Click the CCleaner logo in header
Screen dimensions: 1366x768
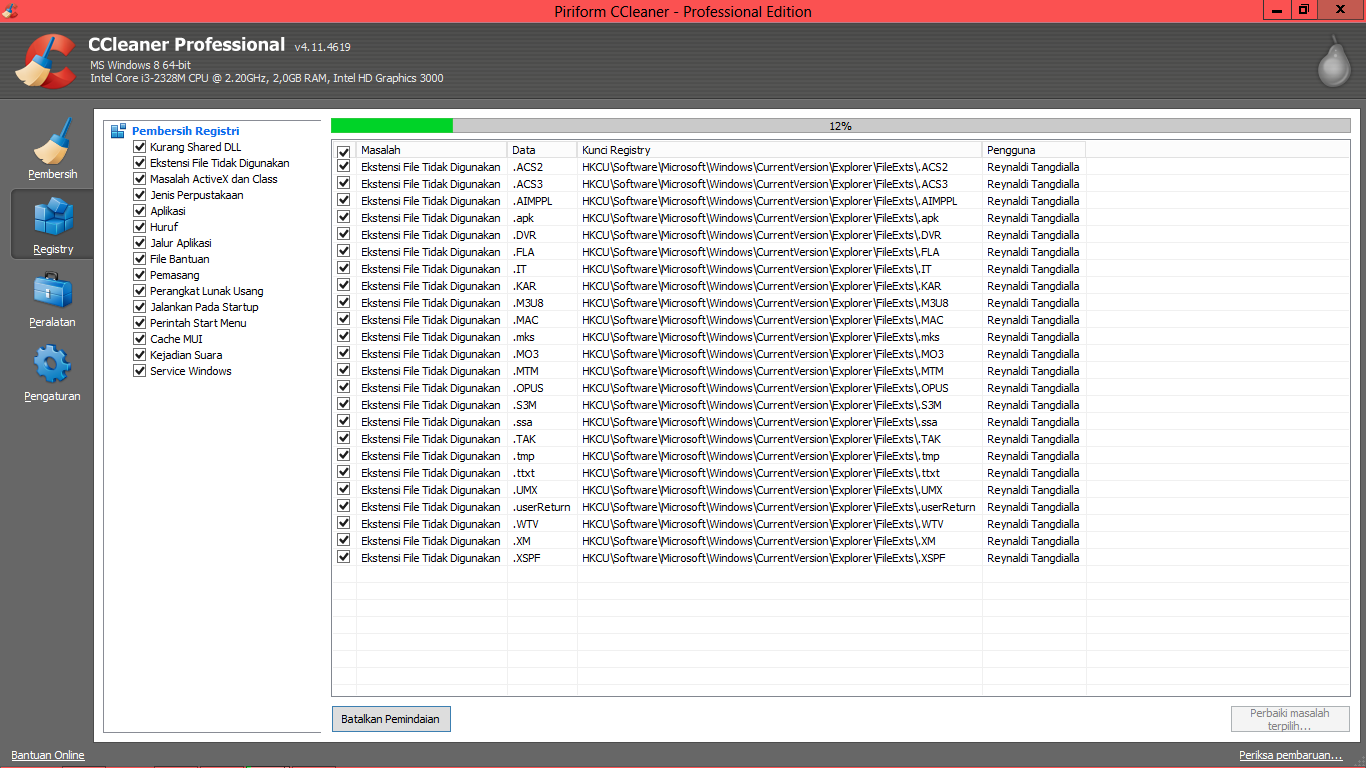coord(46,61)
